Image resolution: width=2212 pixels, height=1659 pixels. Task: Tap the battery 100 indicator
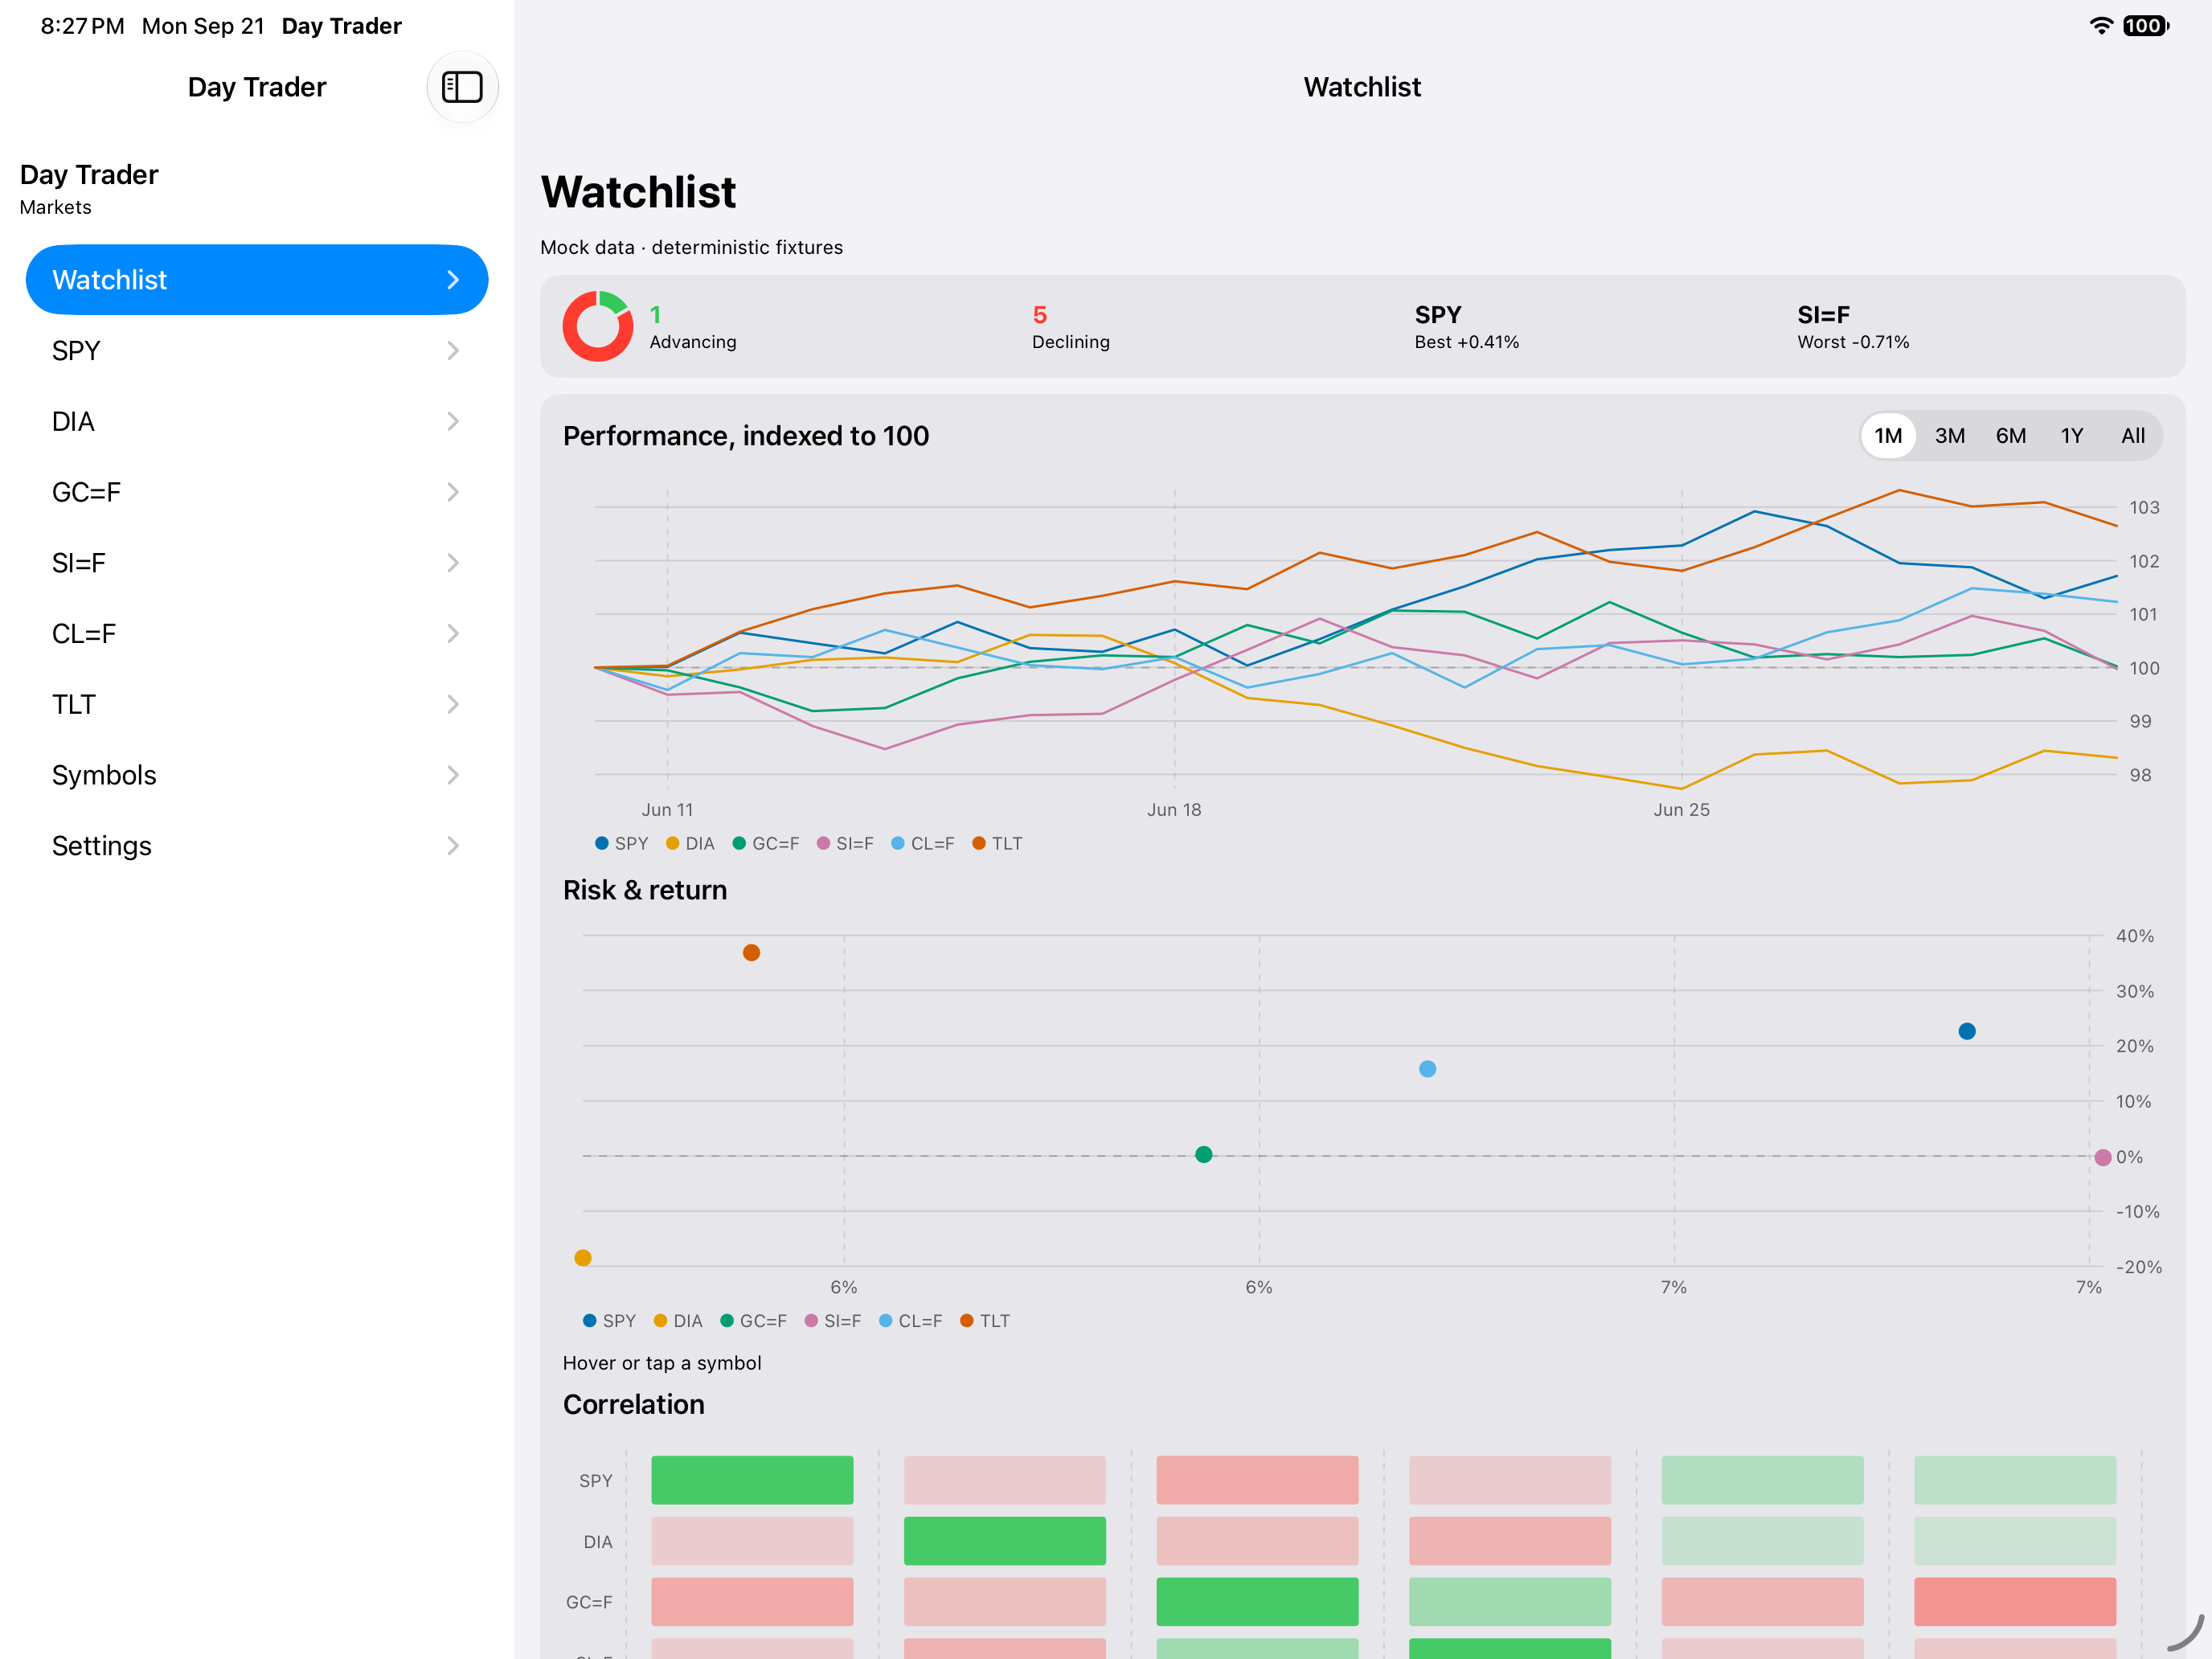click(x=2146, y=26)
